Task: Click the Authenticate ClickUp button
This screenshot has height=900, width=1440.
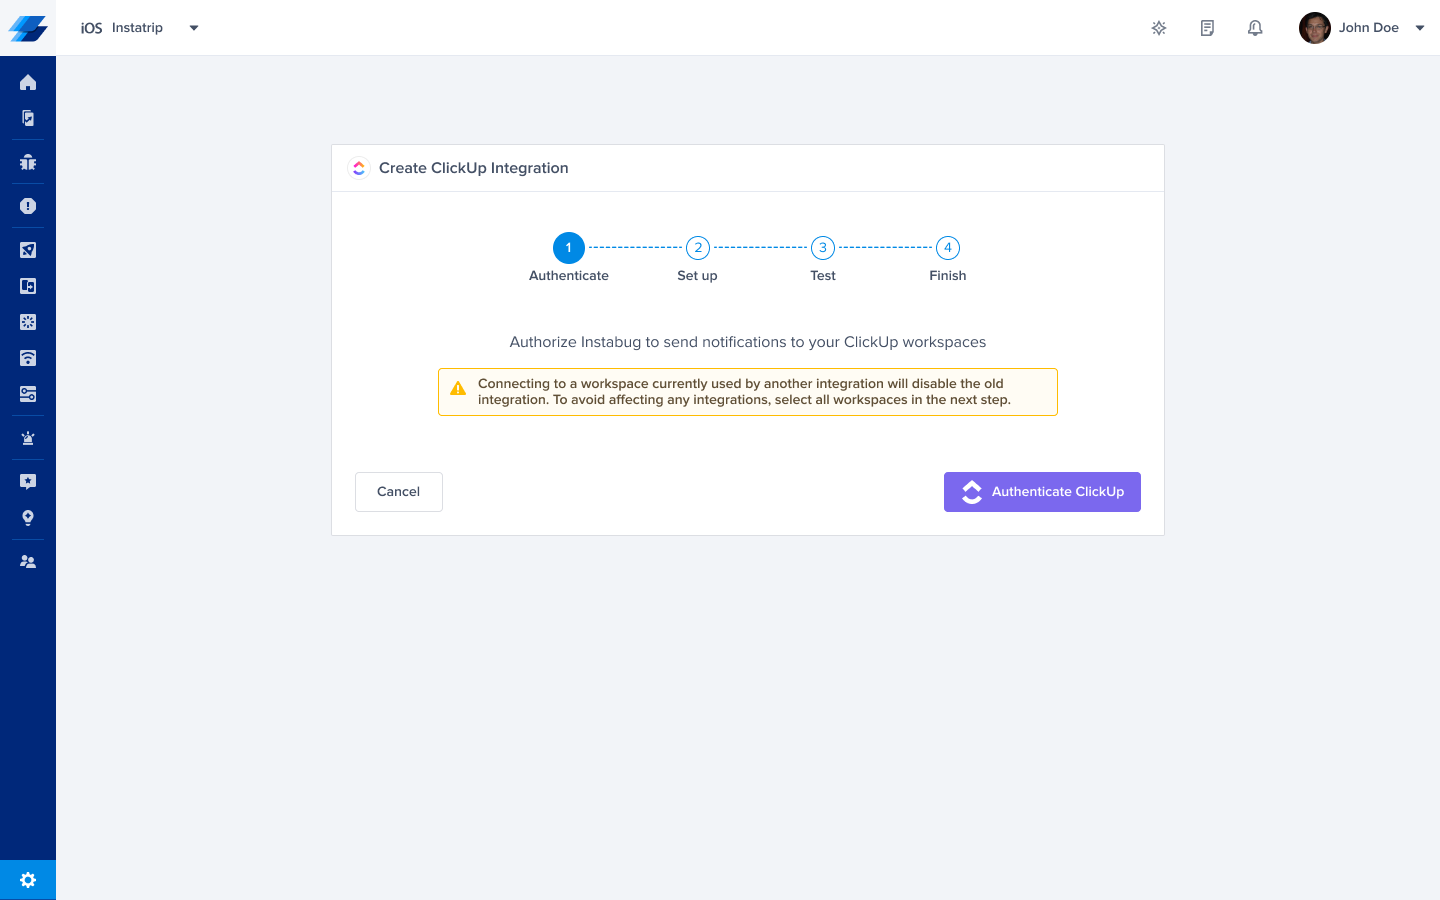Action: [1042, 492]
